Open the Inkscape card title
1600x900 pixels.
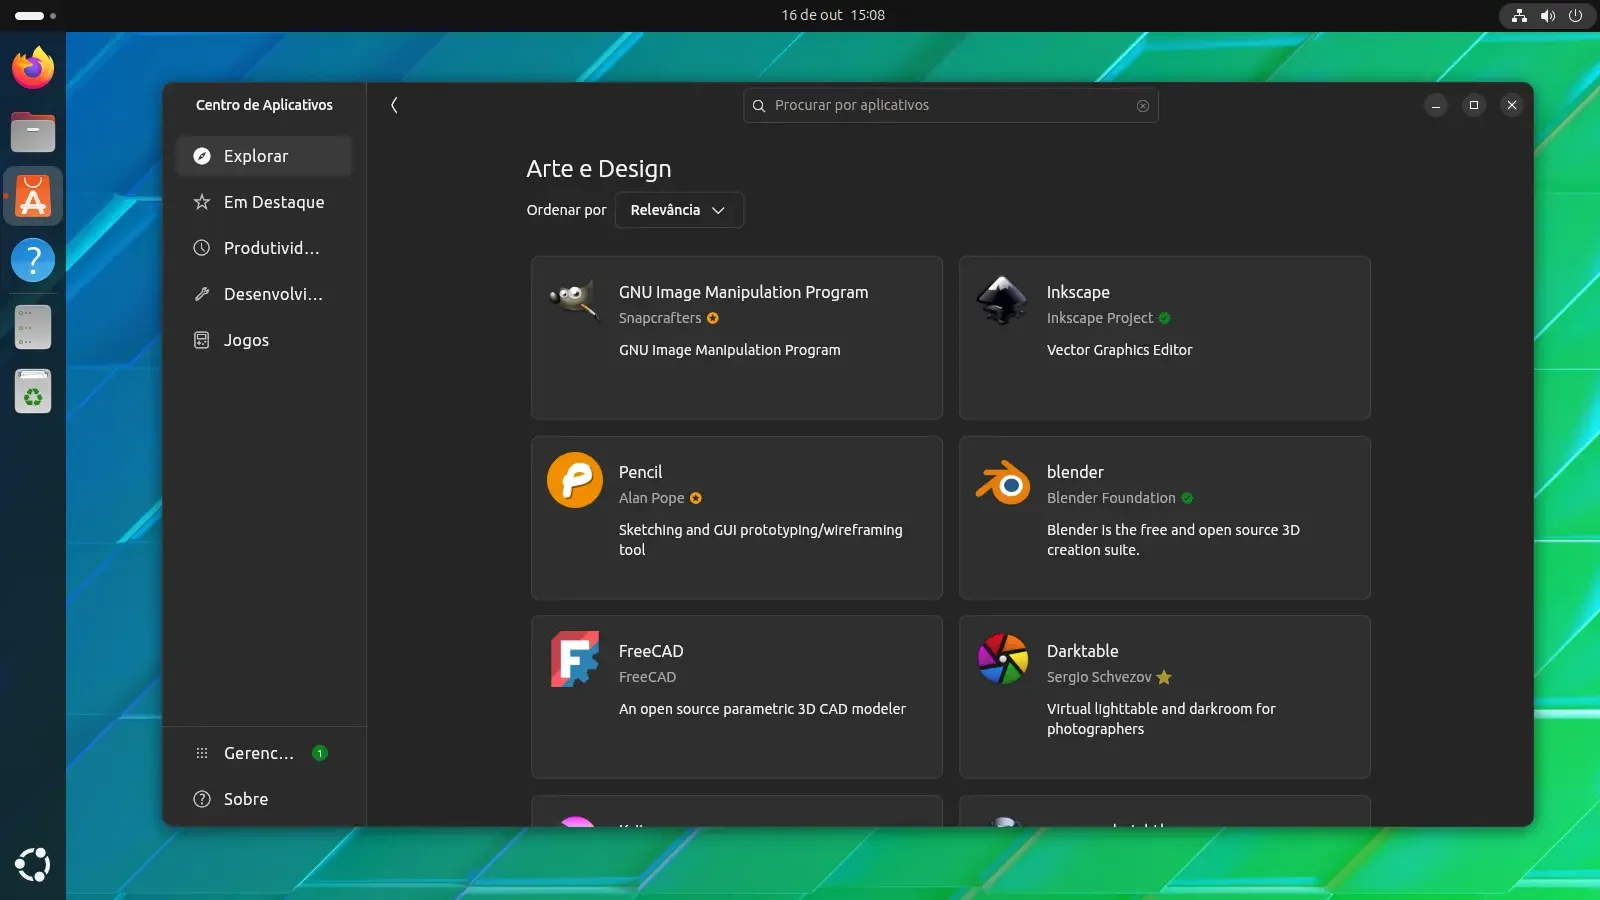[x=1078, y=292]
